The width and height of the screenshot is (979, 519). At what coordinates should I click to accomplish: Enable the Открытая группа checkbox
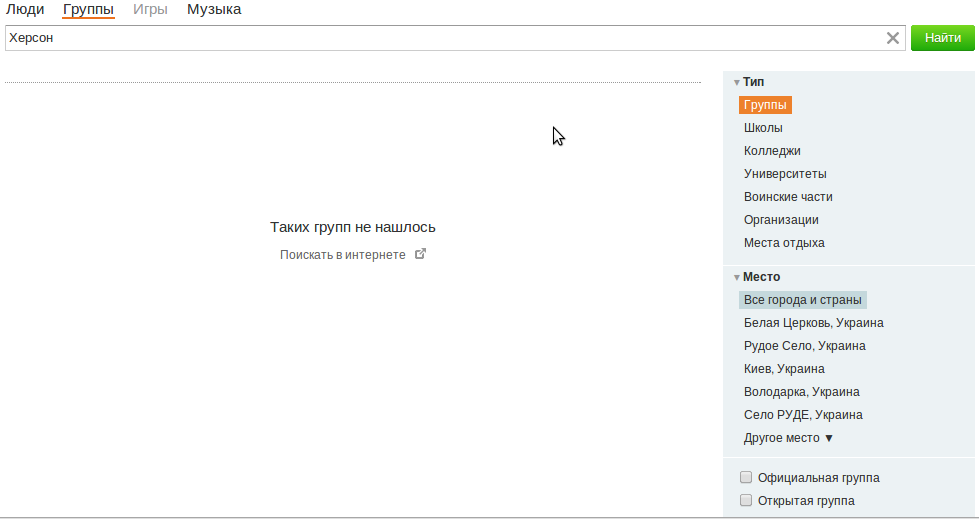click(x=745, y=500)
